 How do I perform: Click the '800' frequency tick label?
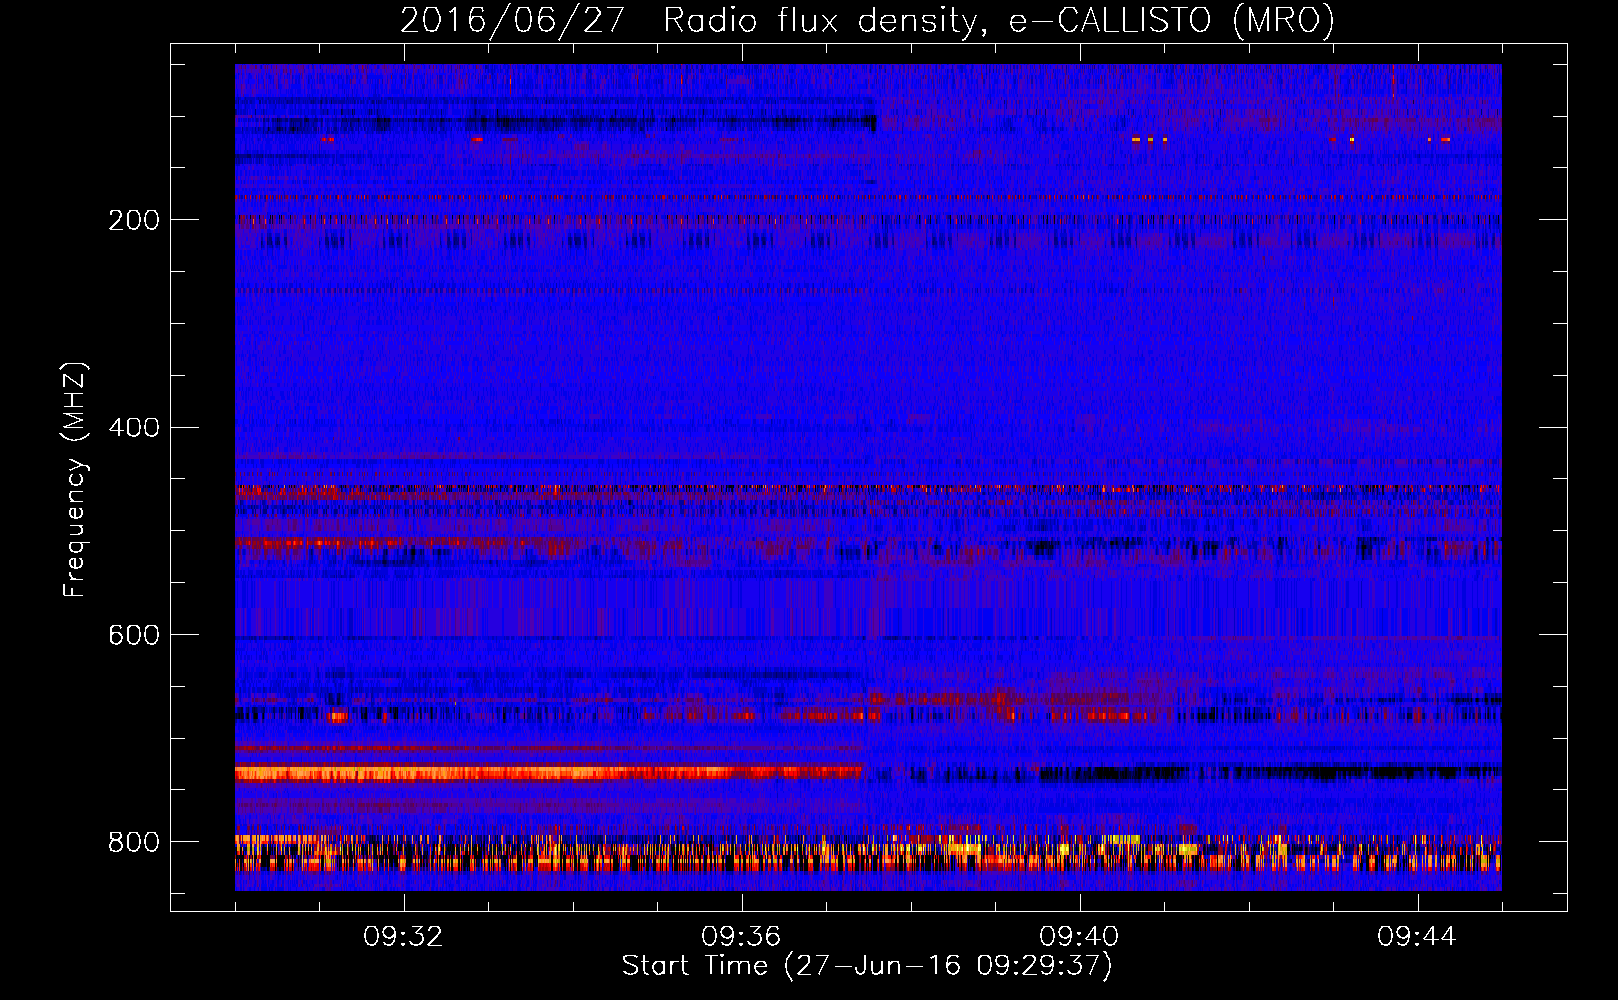click(133, 842)
